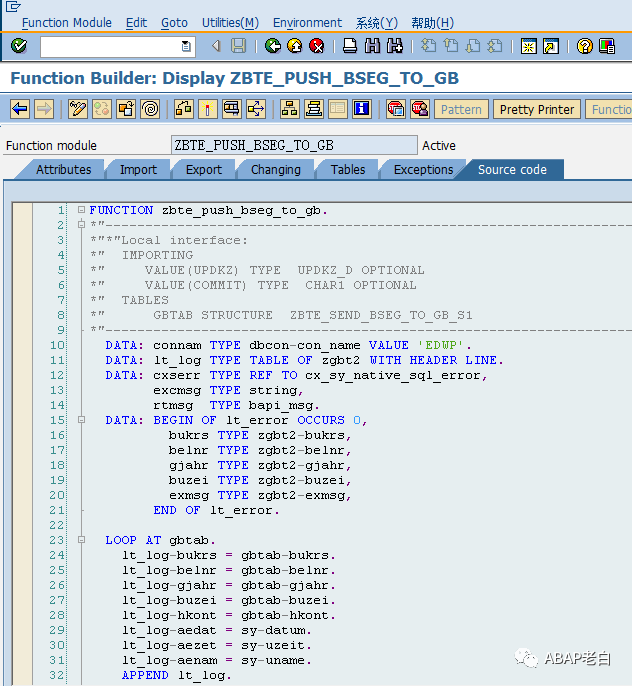
Task: Click the Pretty Printer button
Action: (x=537, y=109)
